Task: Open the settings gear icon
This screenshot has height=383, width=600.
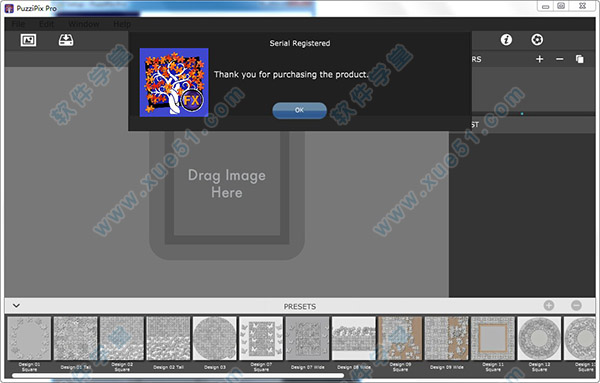Action: 537,39
